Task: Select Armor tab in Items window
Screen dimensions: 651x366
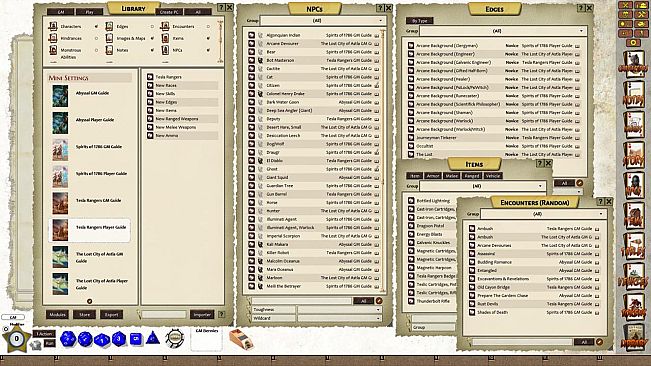Action: point(433,176)
